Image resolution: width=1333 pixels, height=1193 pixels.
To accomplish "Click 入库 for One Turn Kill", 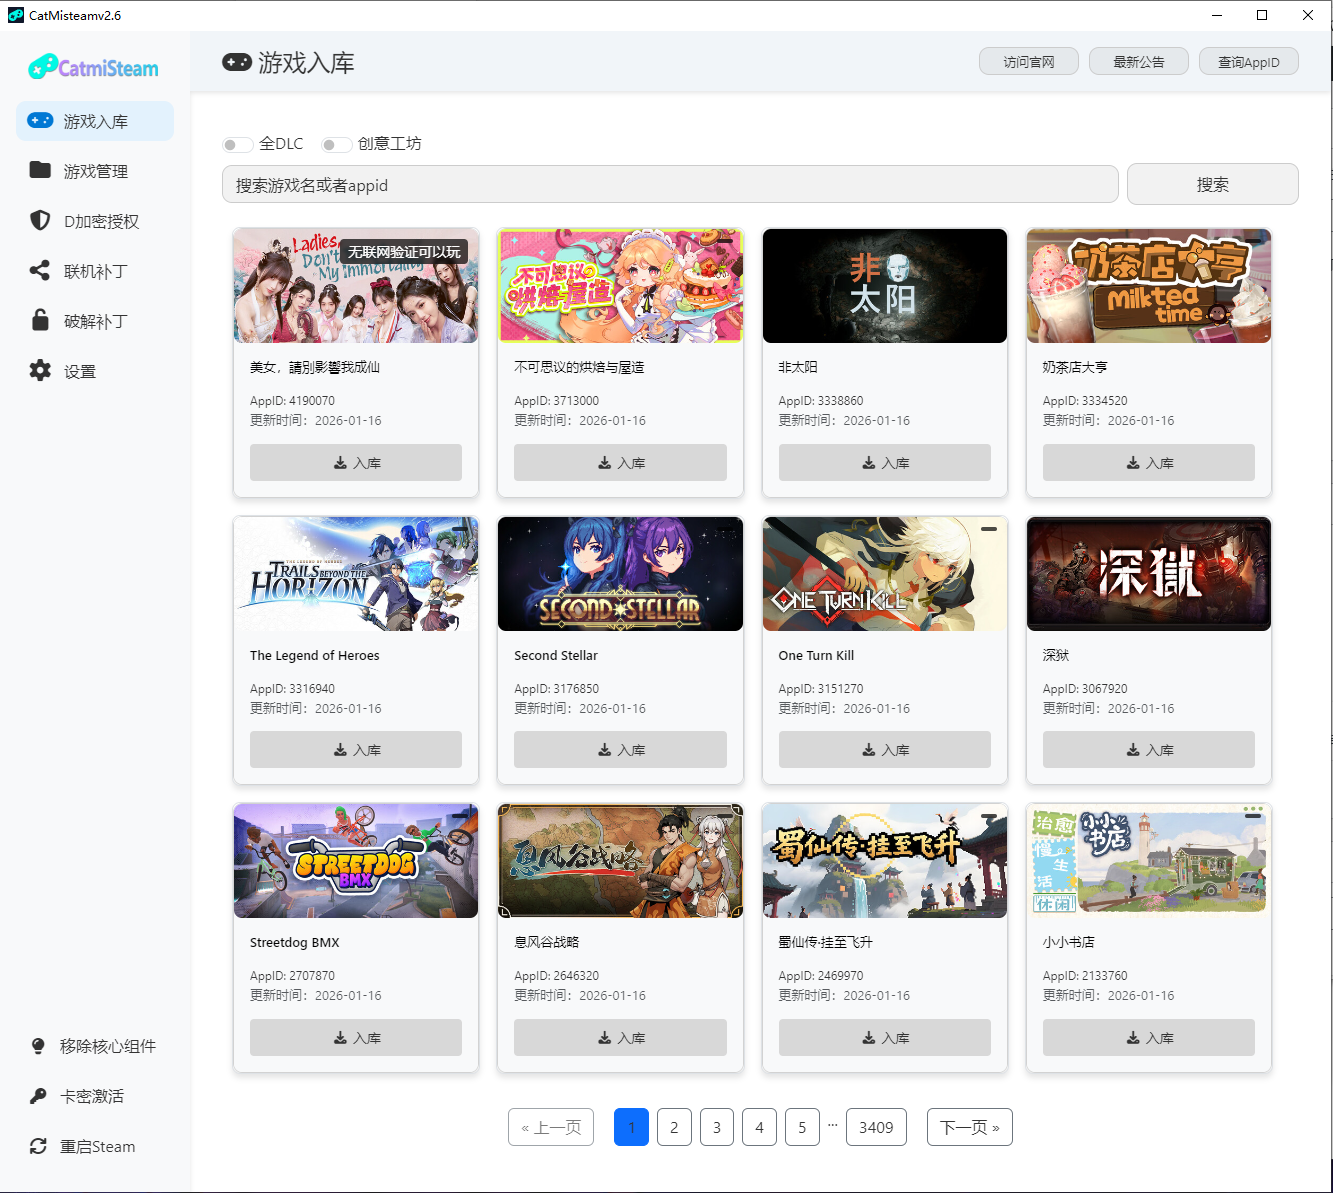I will click(885, 750).
